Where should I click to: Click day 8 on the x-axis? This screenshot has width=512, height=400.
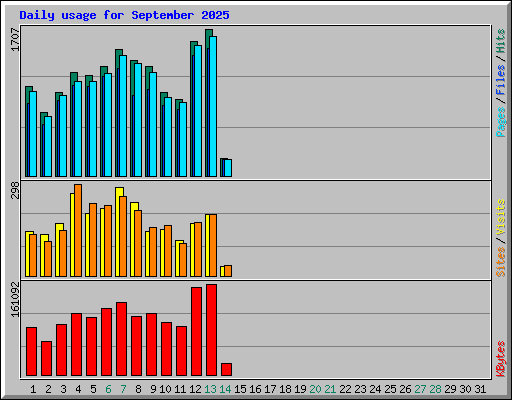[138, 389]
